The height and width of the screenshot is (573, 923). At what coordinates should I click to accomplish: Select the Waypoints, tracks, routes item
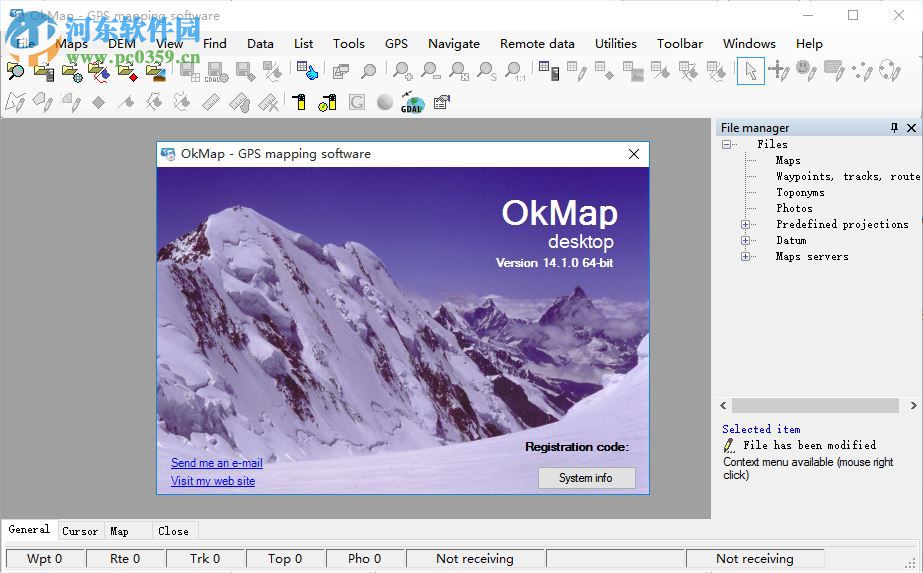click(848, 176)
